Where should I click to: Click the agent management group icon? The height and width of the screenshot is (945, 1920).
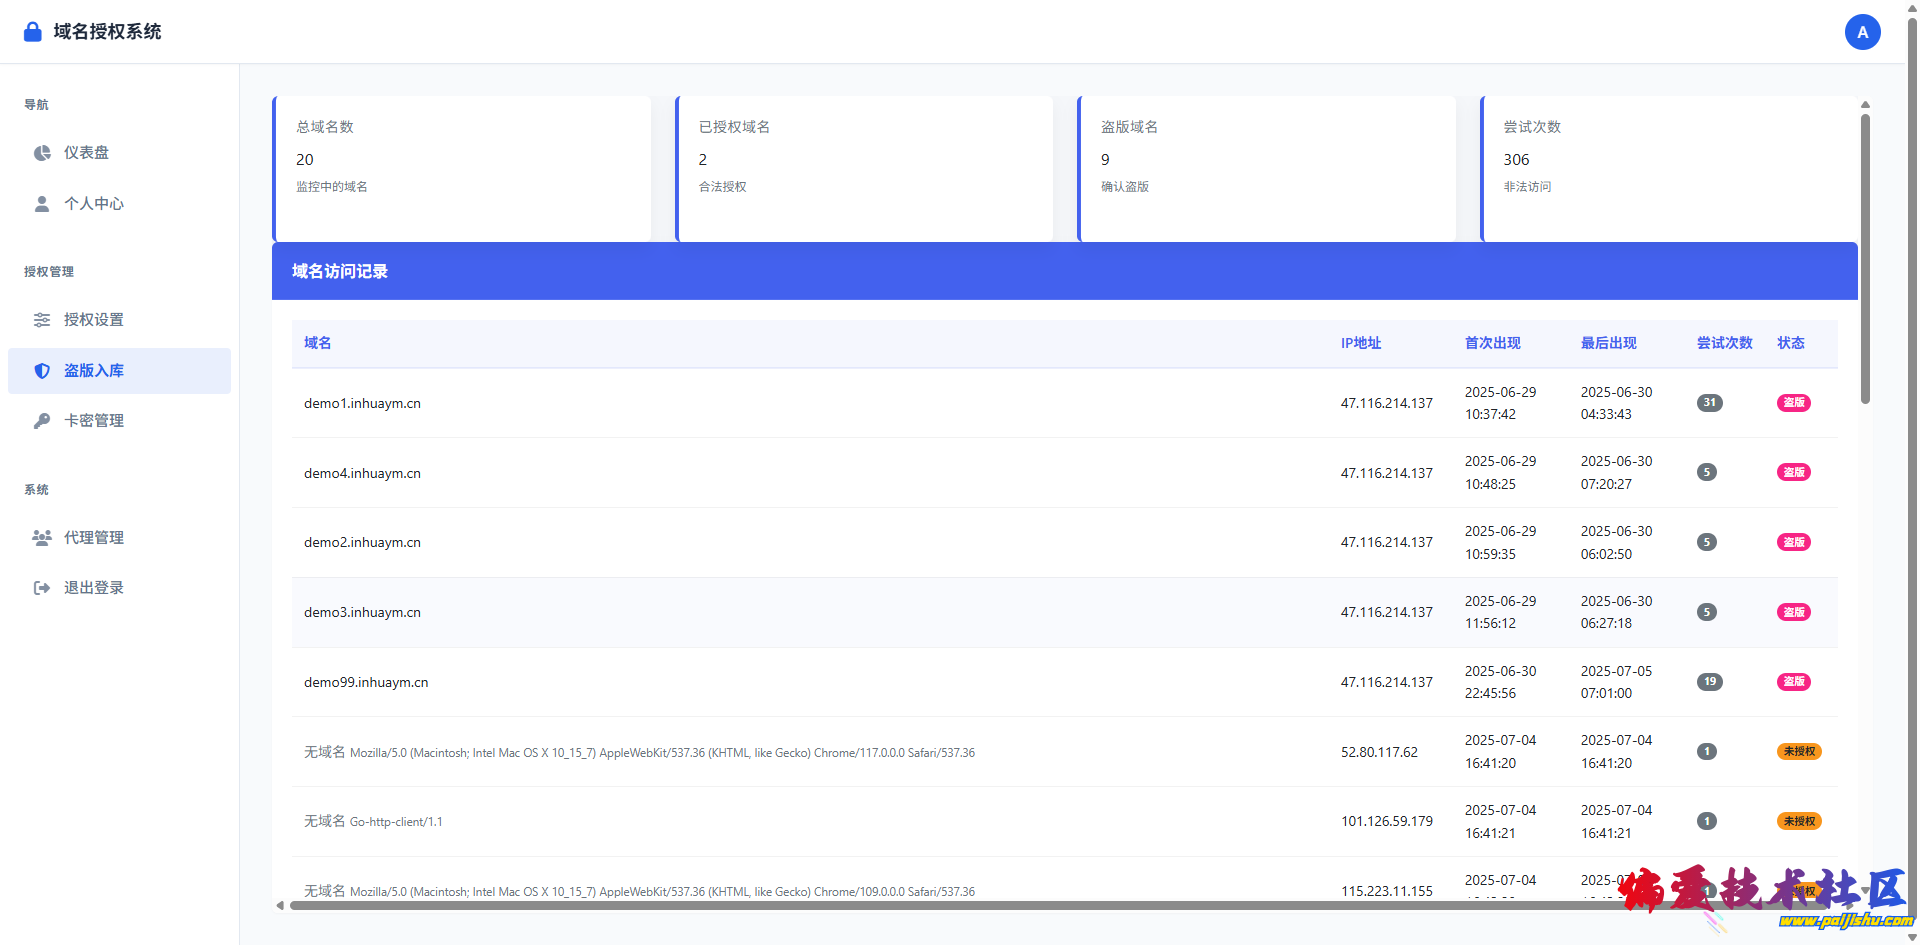tap(42, 538)
